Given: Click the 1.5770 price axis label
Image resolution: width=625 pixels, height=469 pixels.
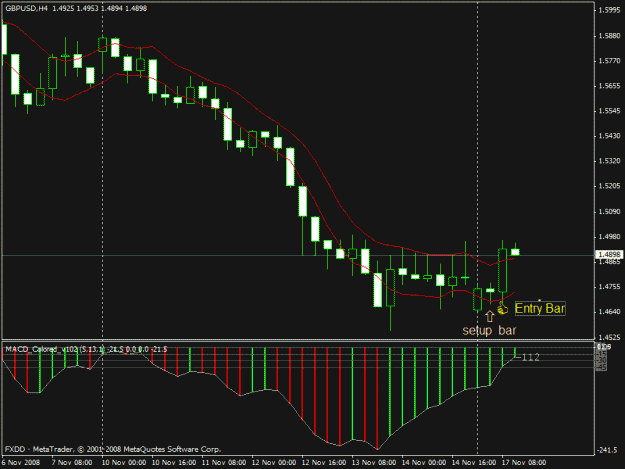Looking at the screenshot, I should point(609,61).
